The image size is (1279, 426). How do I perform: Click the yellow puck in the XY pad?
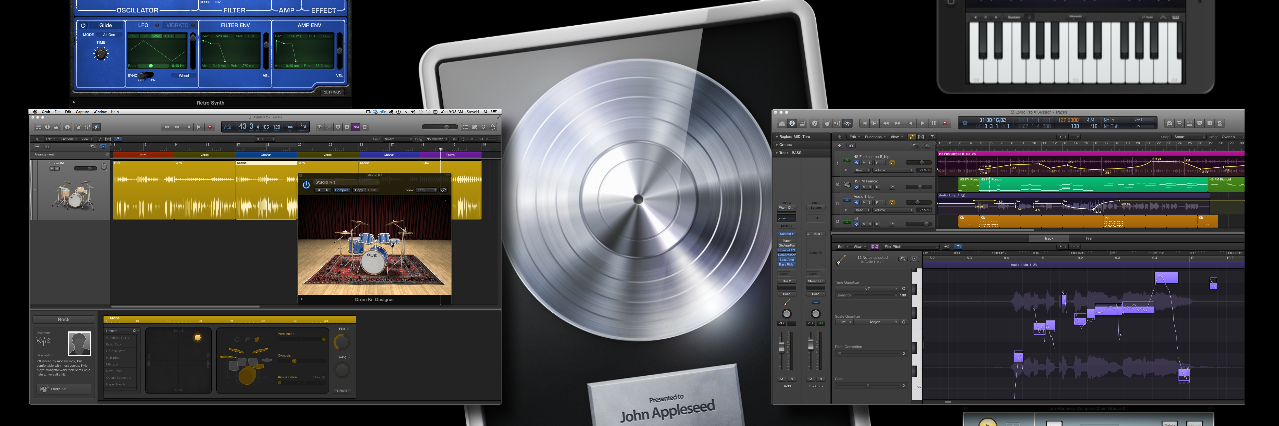point(198,337)
